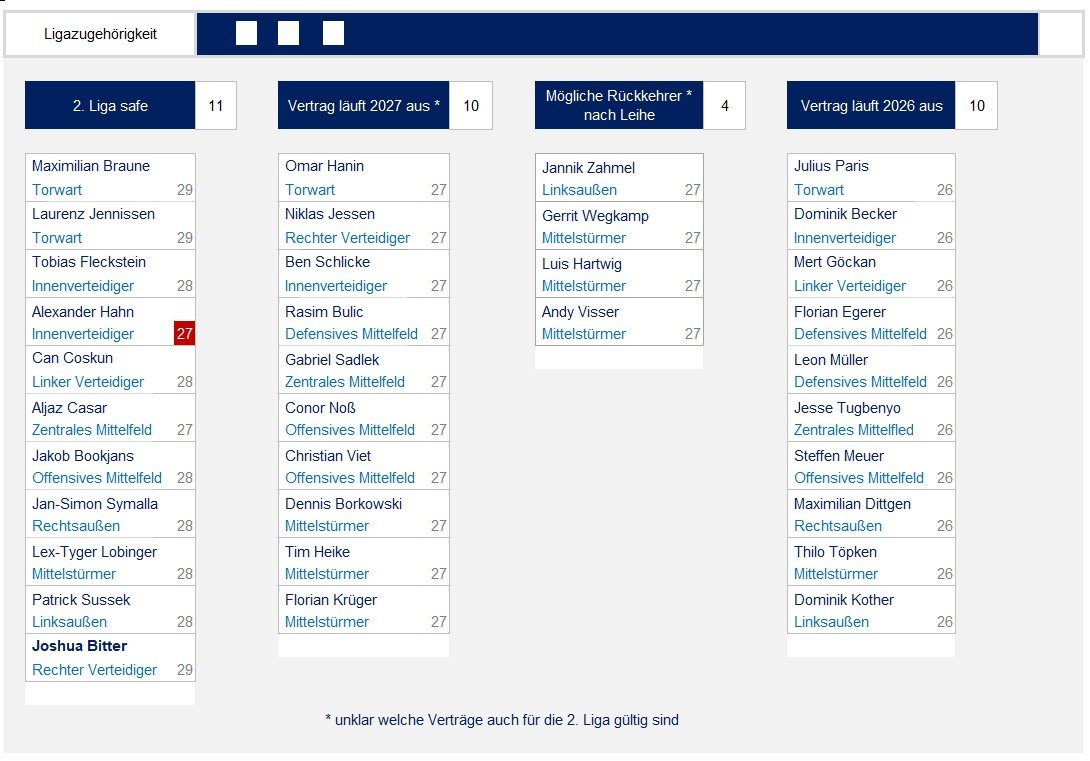
Task: Select "Mögliche Rückkehrer nach Leihe" header
Action: [x=618, y=106]
